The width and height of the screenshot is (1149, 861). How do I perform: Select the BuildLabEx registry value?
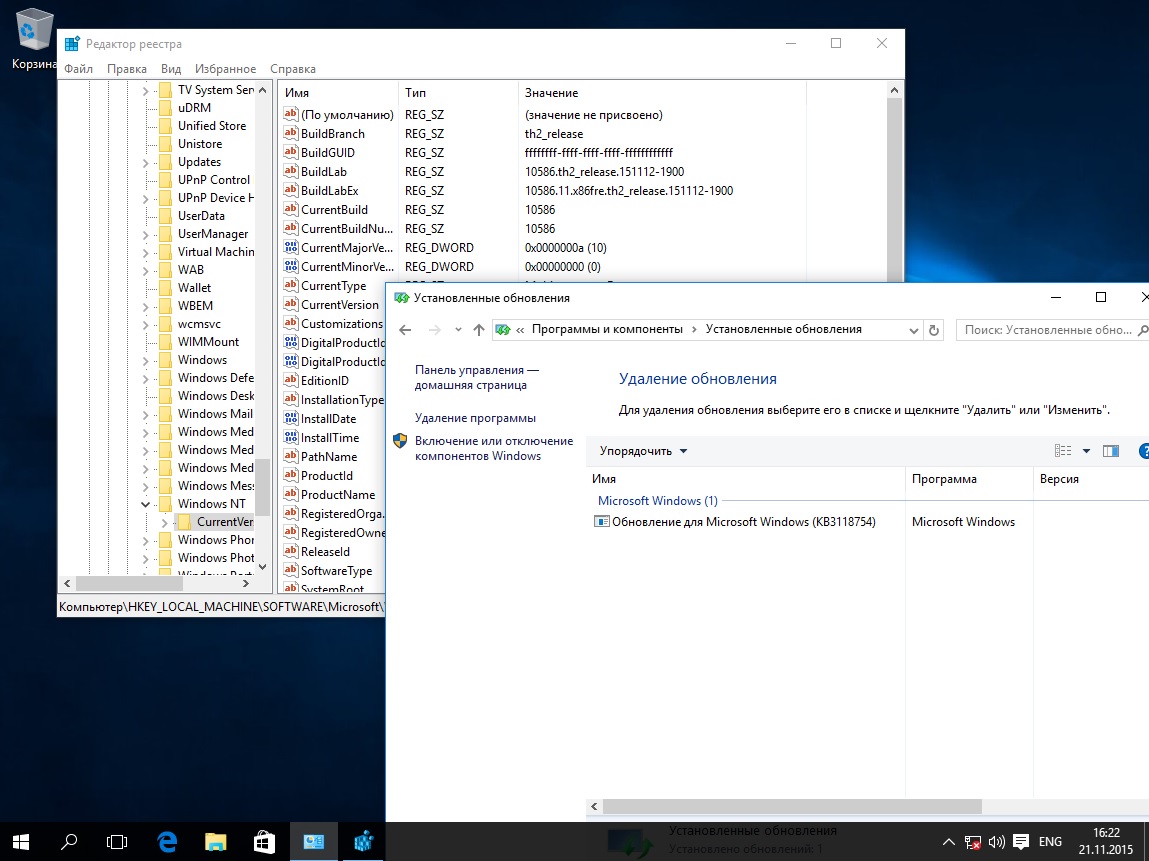click(x=330, y=191)
